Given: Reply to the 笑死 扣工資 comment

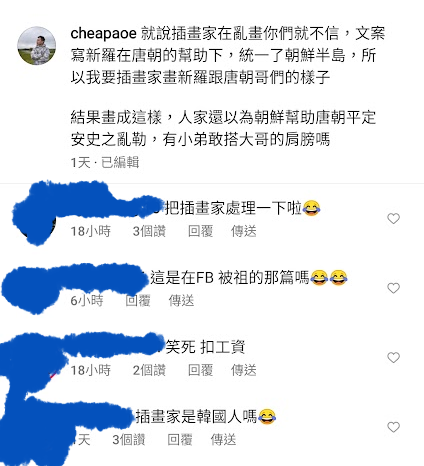Looking at the screenshot, I should [x=200, y=370].
